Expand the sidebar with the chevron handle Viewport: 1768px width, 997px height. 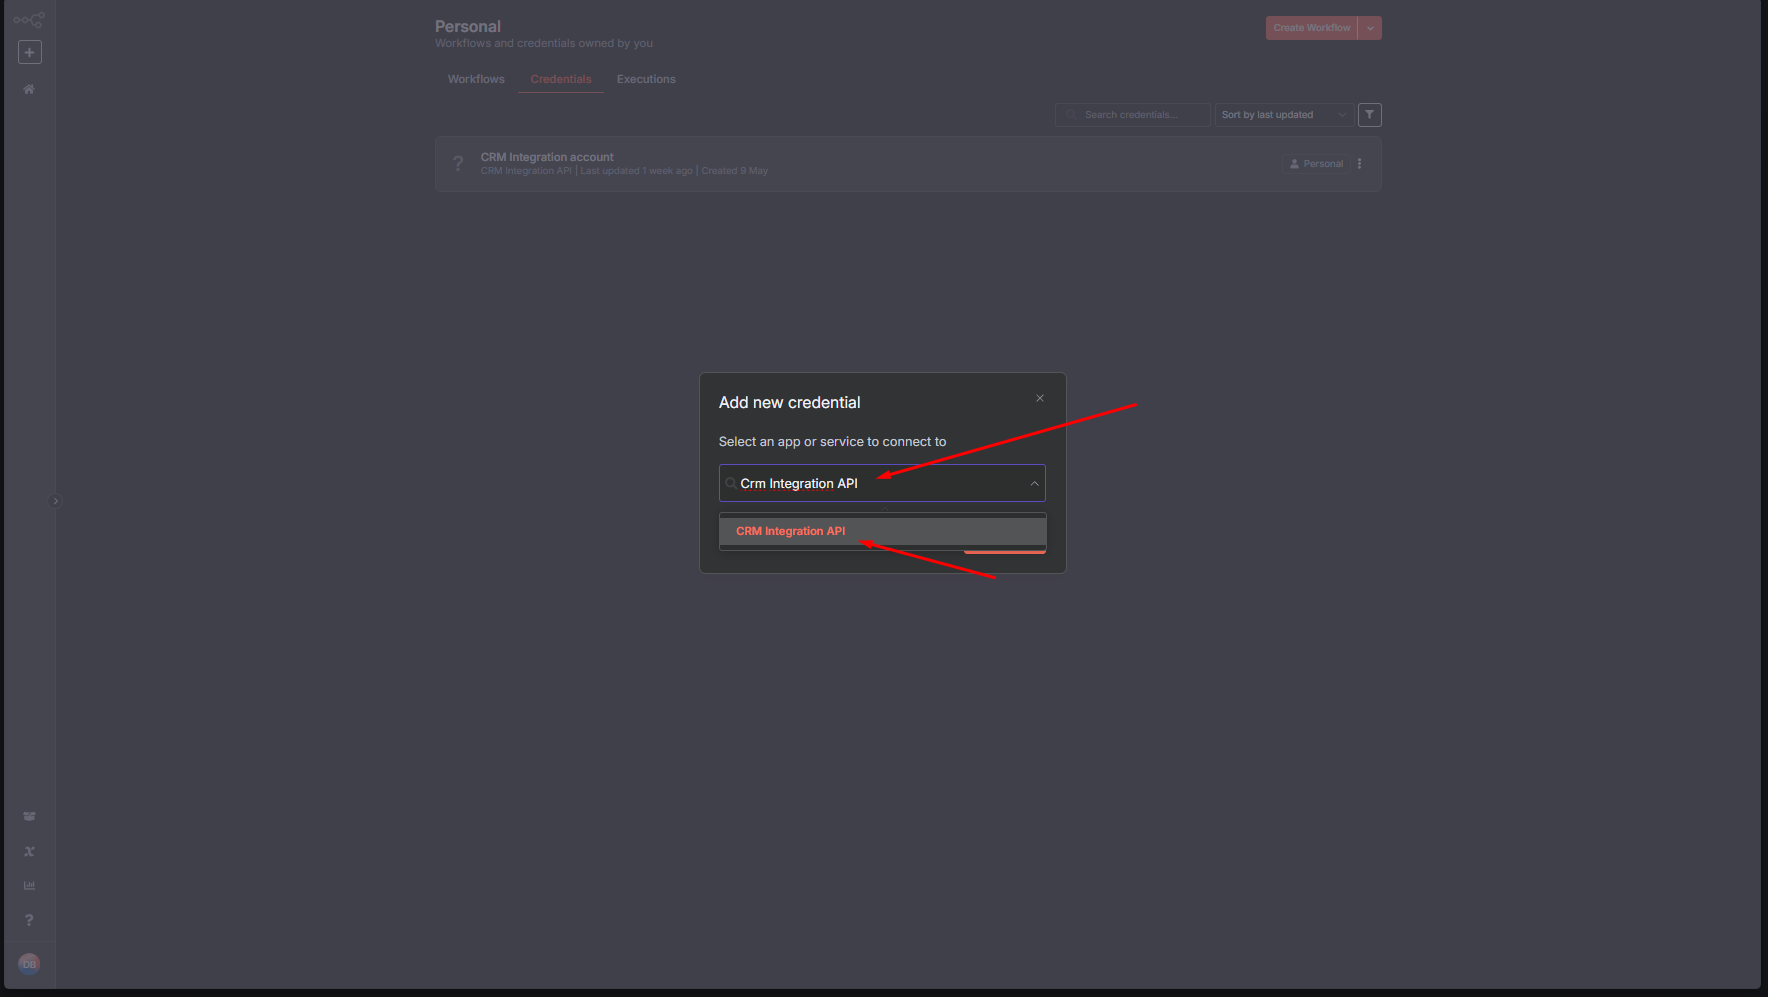[x=55, y=501]
